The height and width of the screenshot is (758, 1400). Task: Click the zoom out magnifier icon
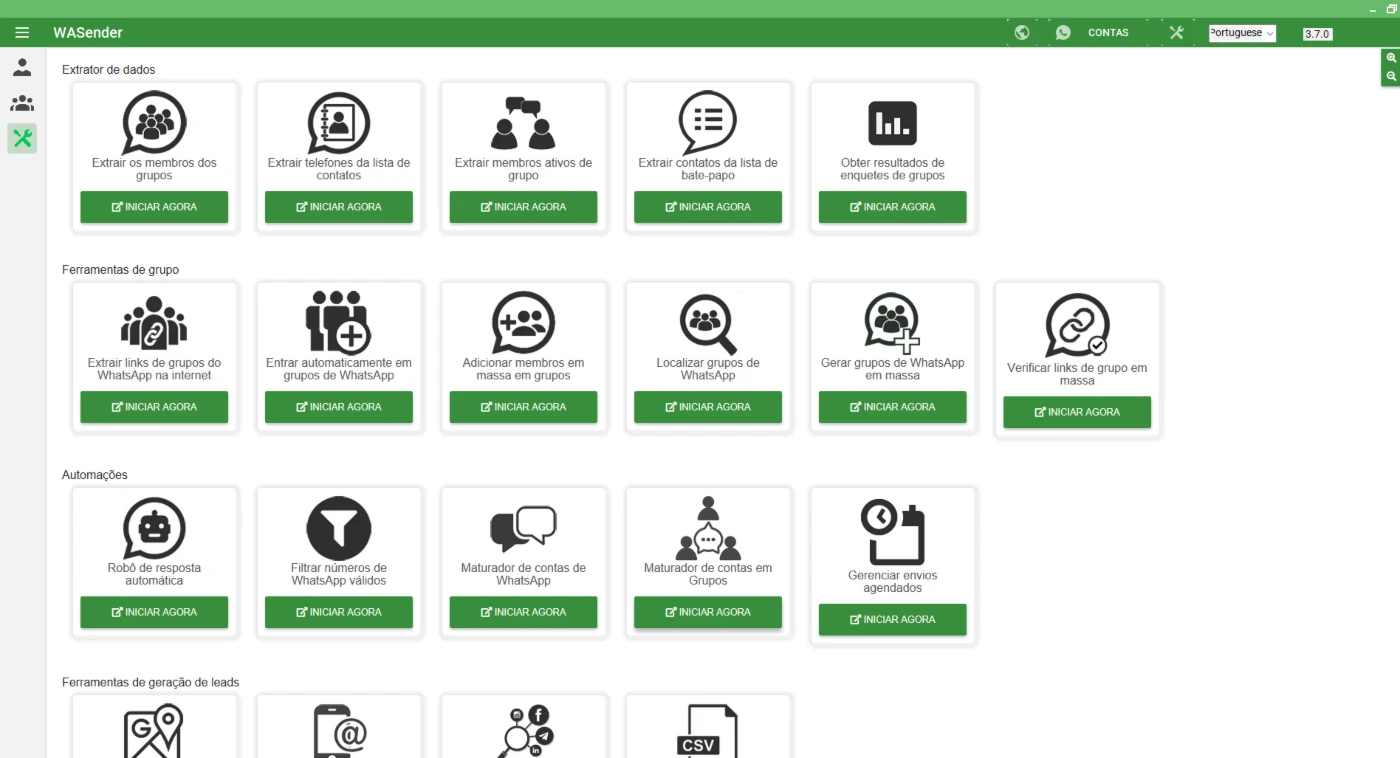(1391, 76)
